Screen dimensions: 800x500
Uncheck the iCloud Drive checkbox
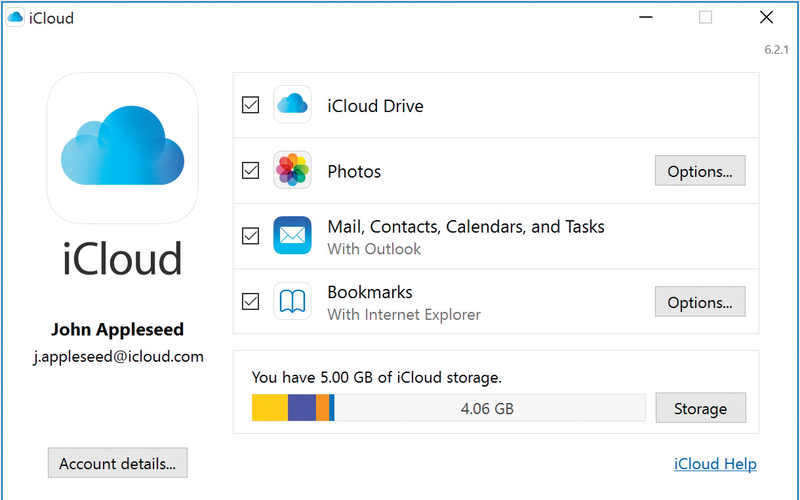click(250, 105)
